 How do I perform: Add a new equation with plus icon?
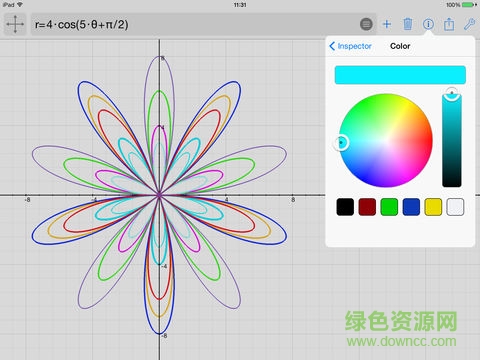click(x=387, y=24)
